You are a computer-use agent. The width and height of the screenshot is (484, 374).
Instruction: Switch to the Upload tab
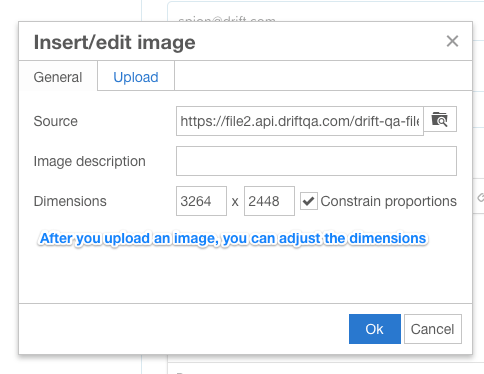[136, 77]
